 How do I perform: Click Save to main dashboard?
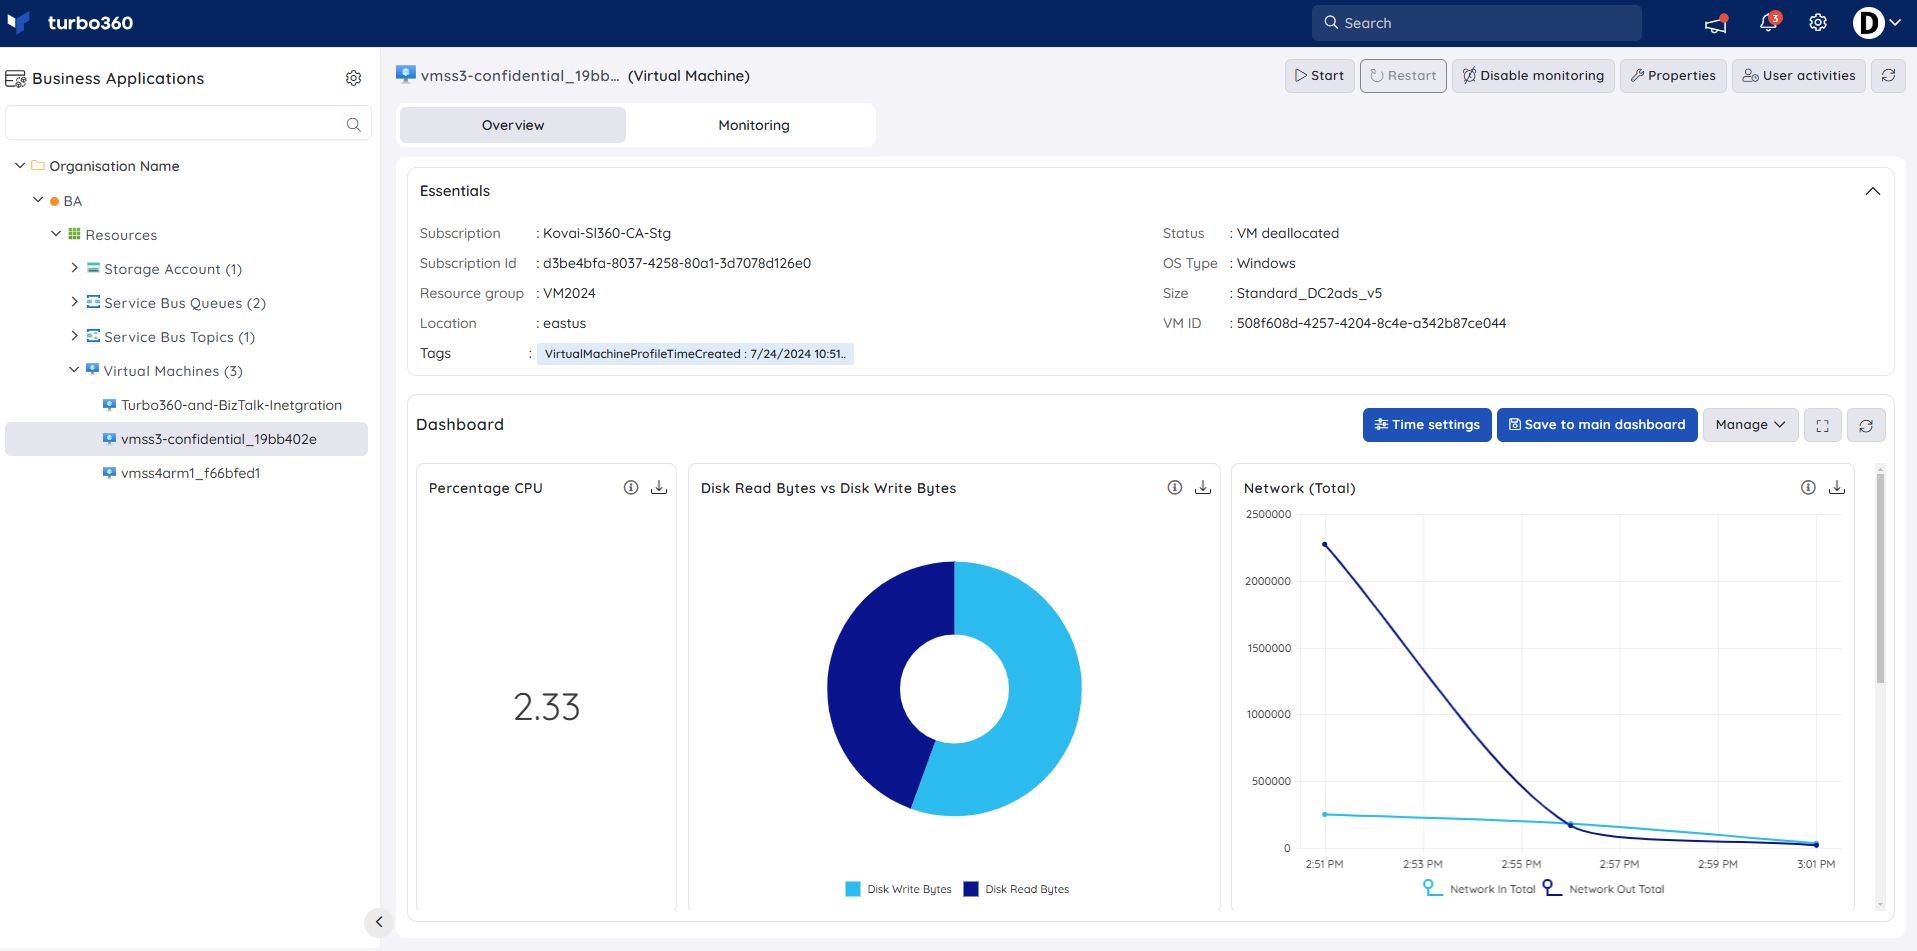pos(1597,425)
